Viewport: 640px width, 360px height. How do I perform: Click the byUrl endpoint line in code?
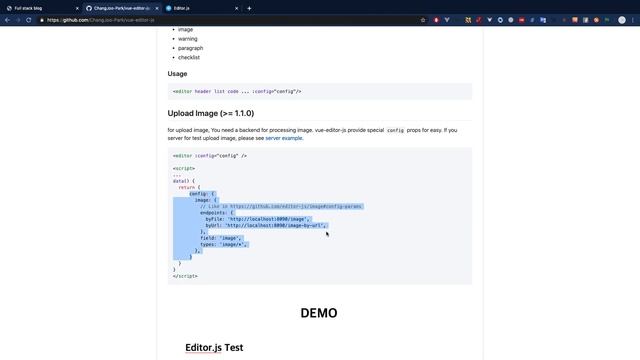coord(266,225)
